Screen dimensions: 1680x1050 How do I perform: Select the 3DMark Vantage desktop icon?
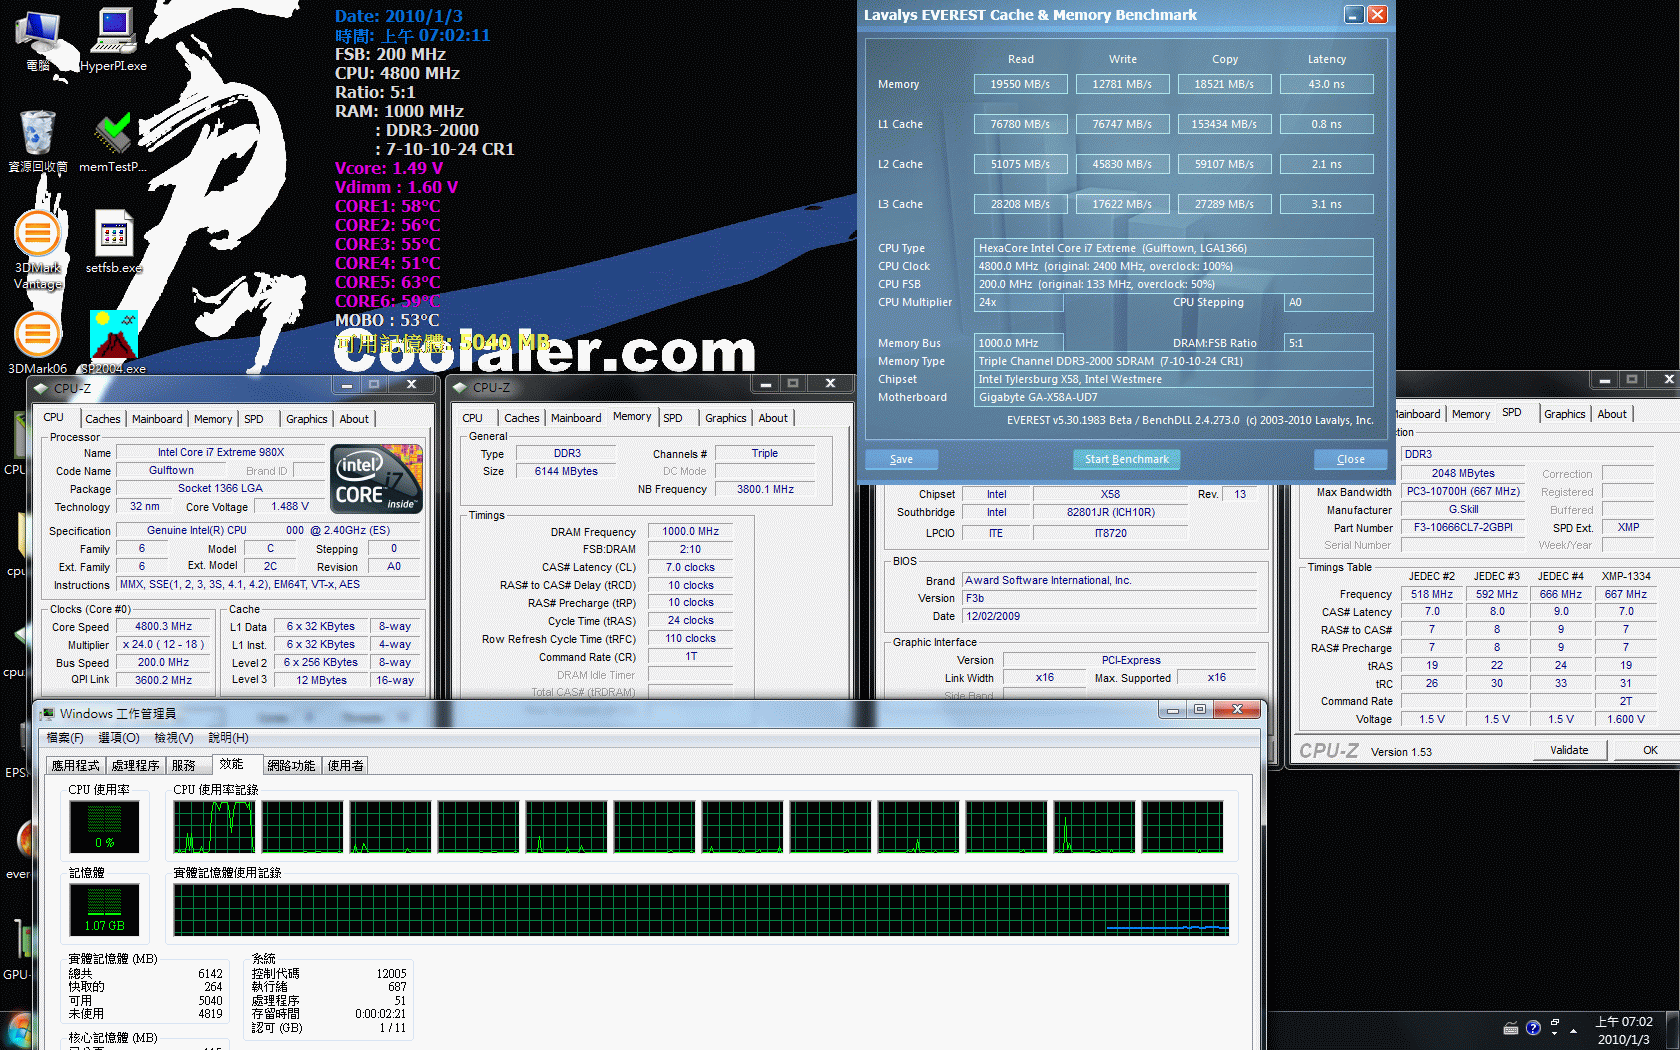click(38, 250)
